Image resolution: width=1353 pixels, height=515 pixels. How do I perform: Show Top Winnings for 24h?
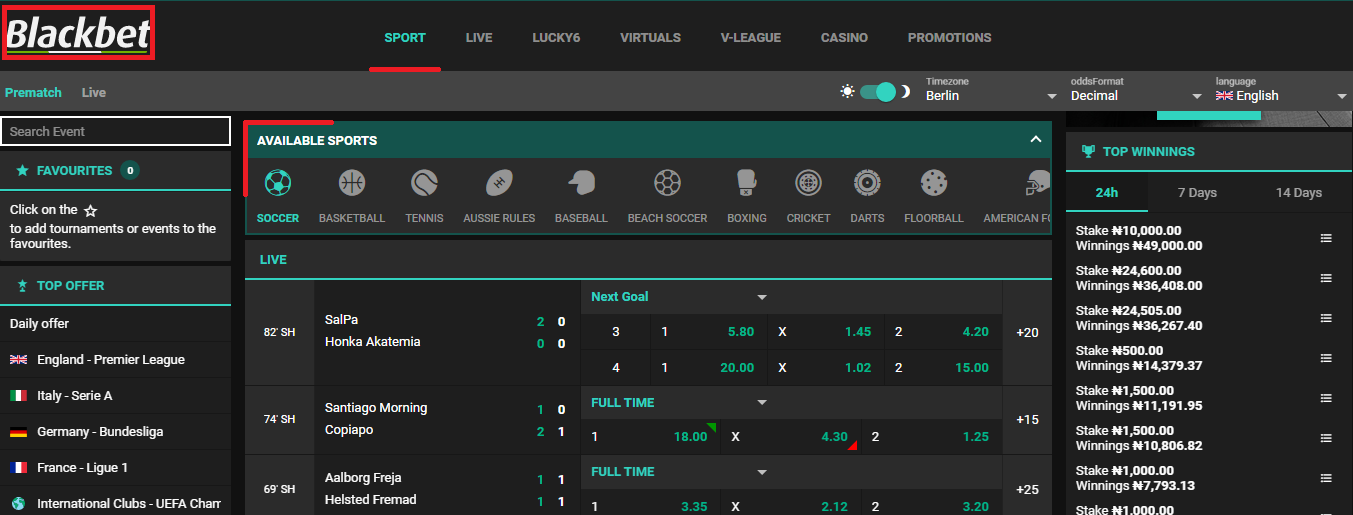click(1107, 192)
